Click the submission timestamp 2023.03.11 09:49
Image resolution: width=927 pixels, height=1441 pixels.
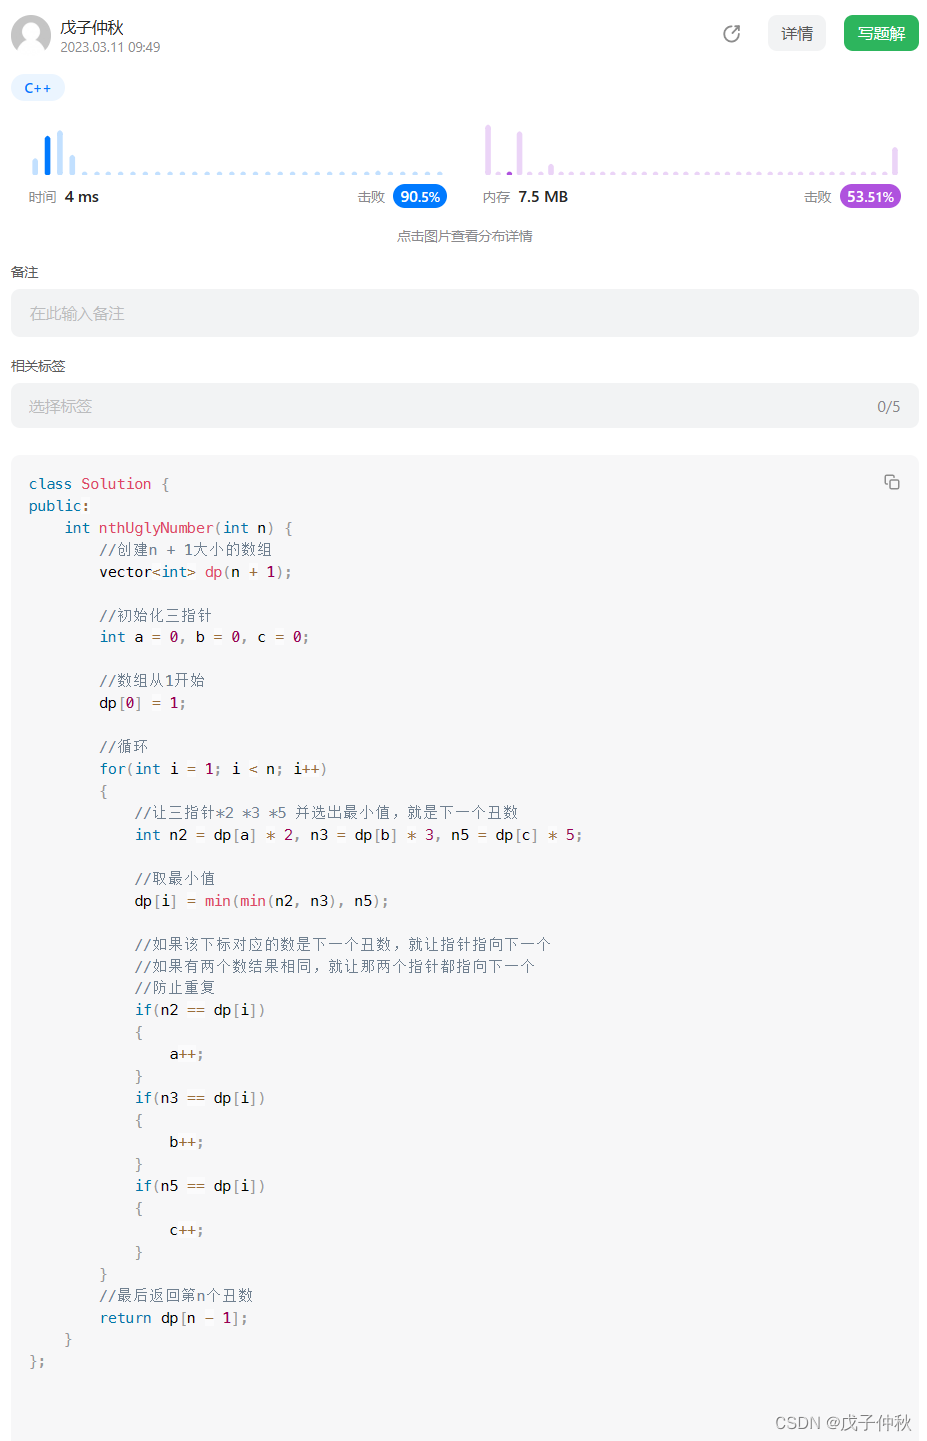[x=110, y=47]
